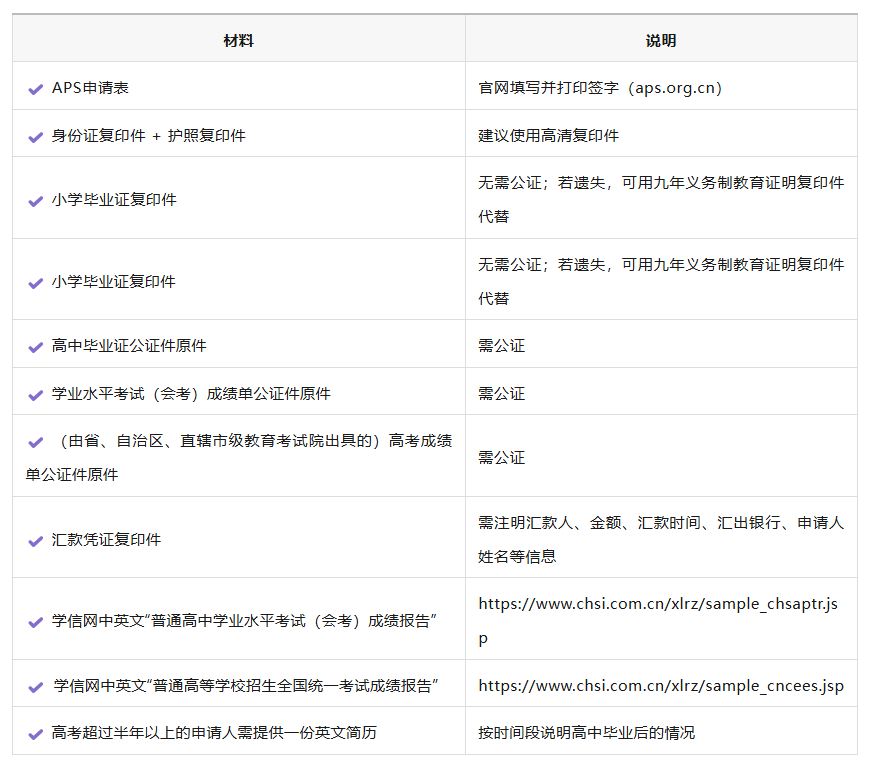Select the note 建议使用高清复印件

pos(549,136)
